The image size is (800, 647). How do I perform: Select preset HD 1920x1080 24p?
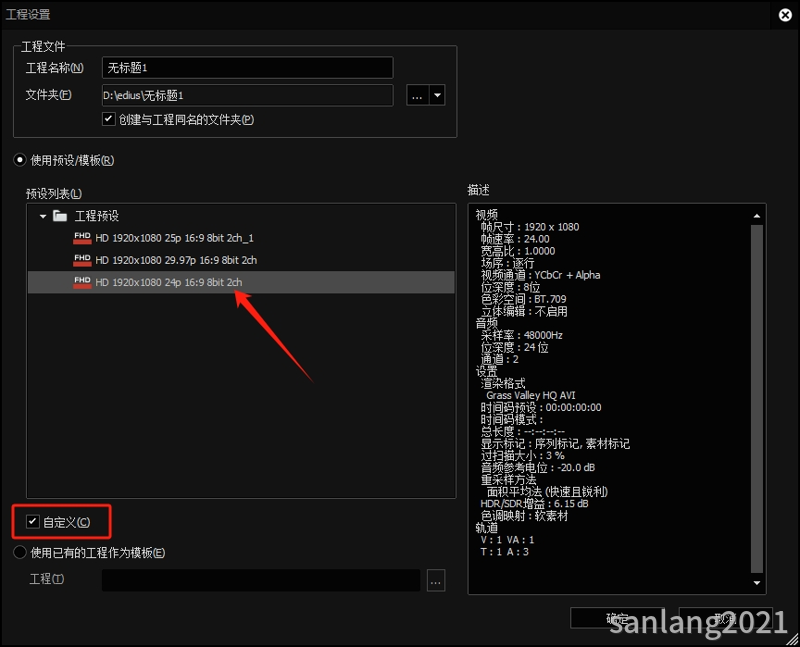coord(241,282)
